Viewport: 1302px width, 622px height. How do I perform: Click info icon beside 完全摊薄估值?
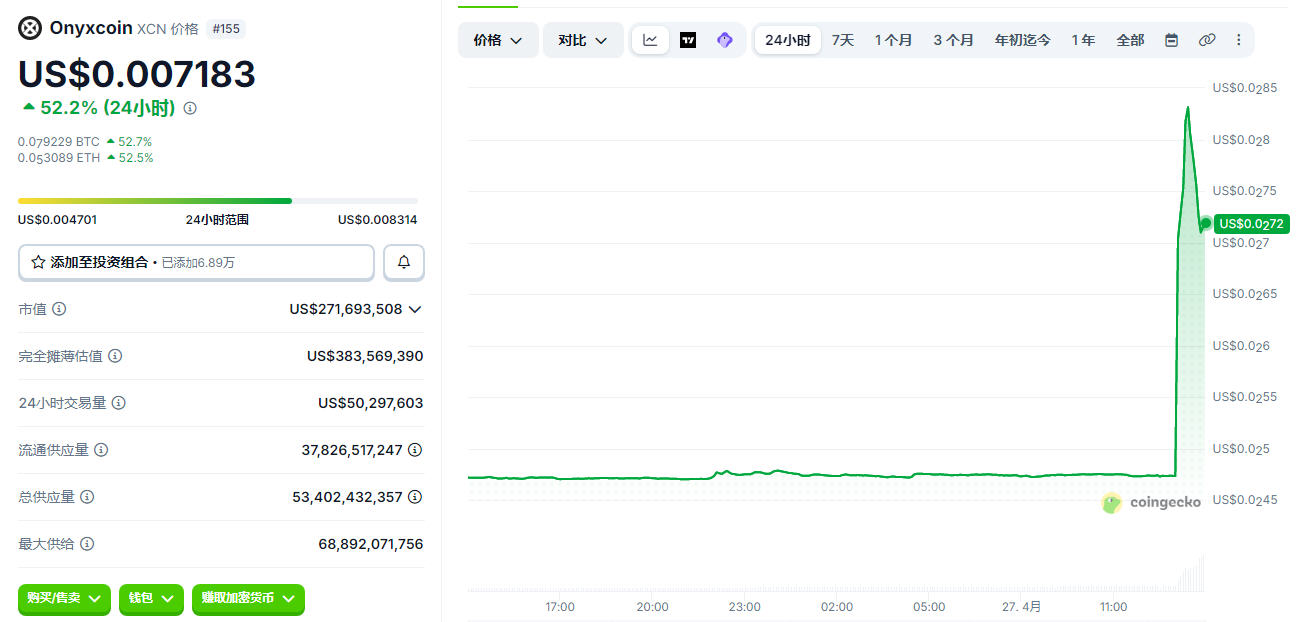pos(115,356)
